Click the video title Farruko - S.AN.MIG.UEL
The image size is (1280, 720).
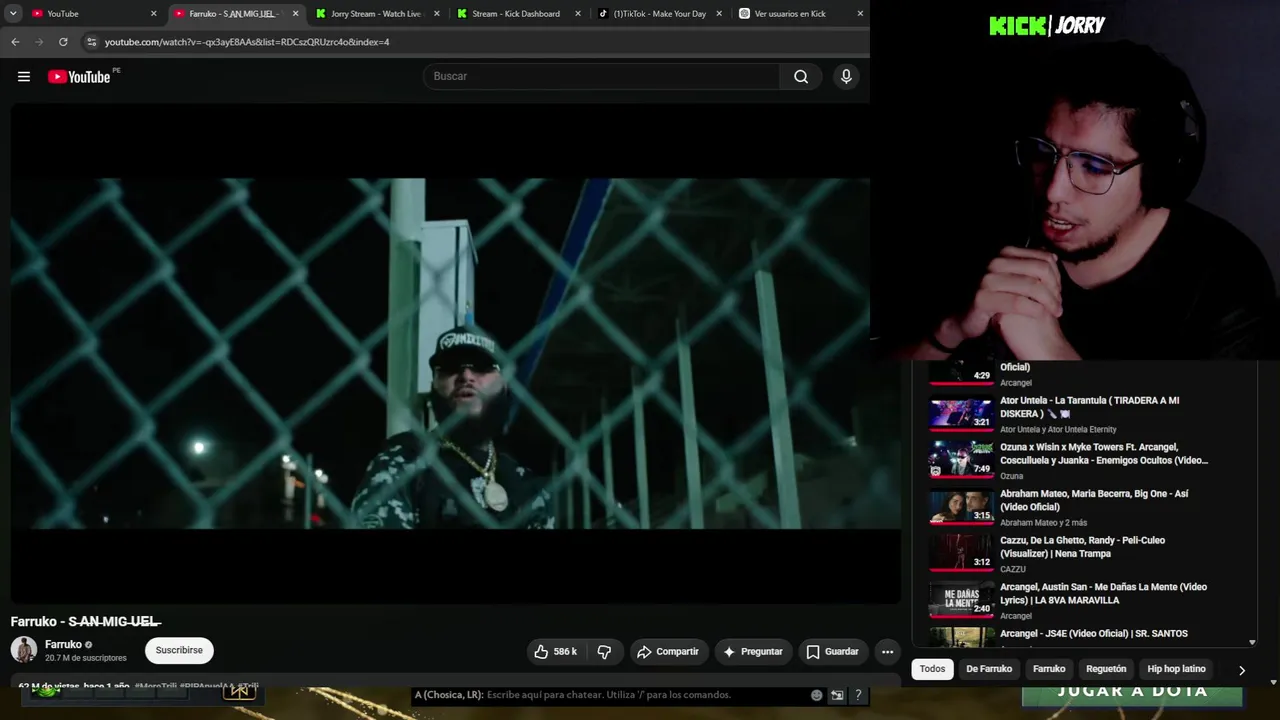tap(86, 622)
